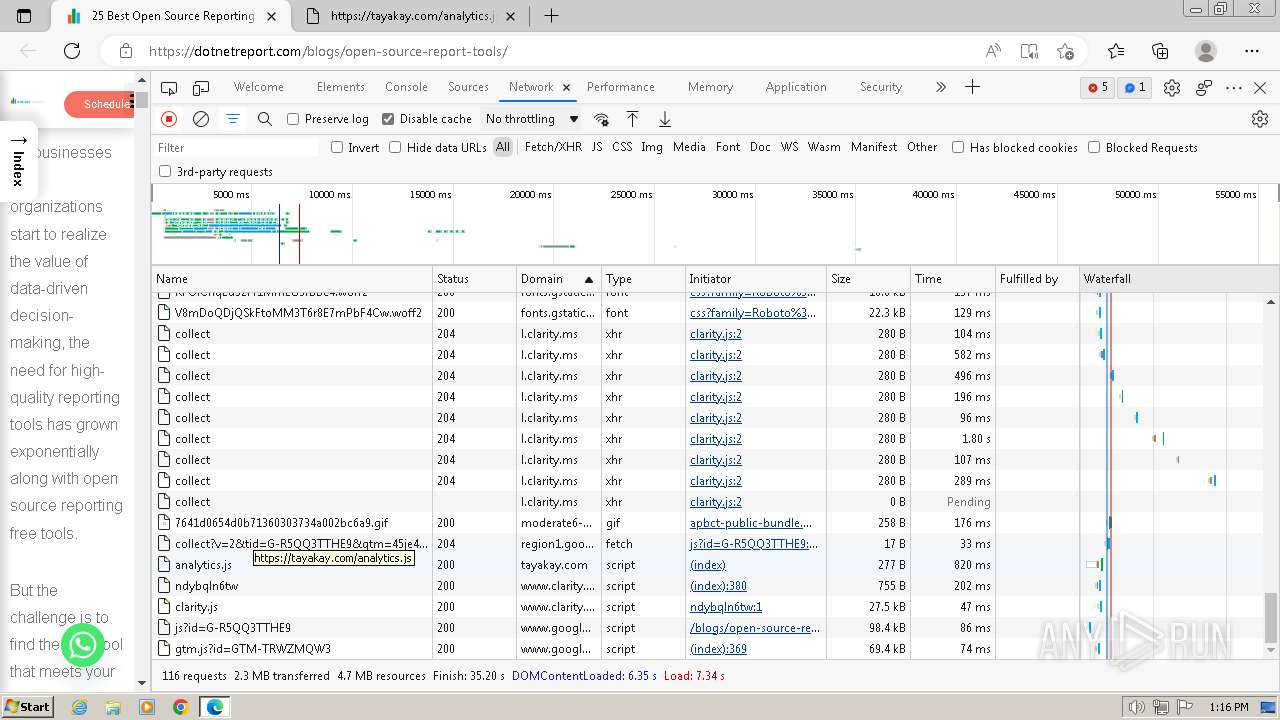Expand more DevTools tabs chevron

click(x=940, y=88)
